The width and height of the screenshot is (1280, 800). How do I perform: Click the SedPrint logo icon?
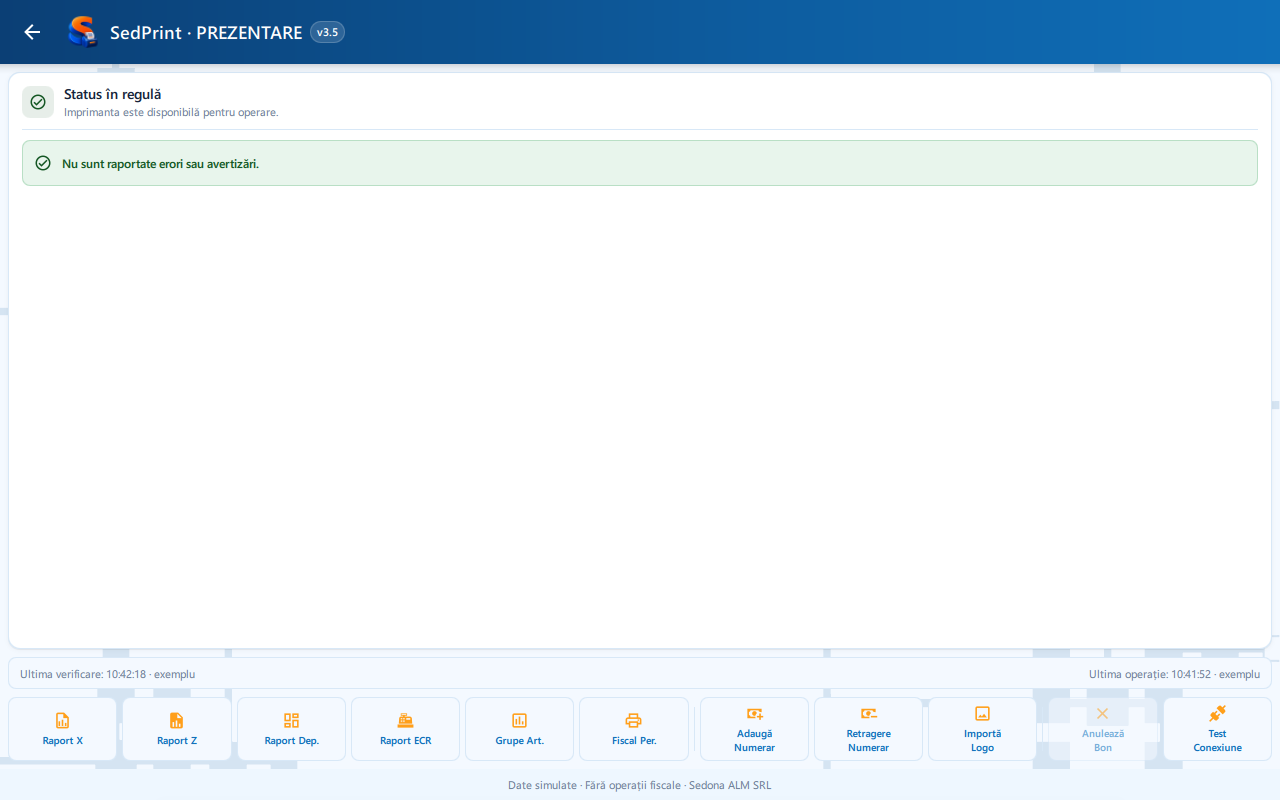tap(83, 32)
